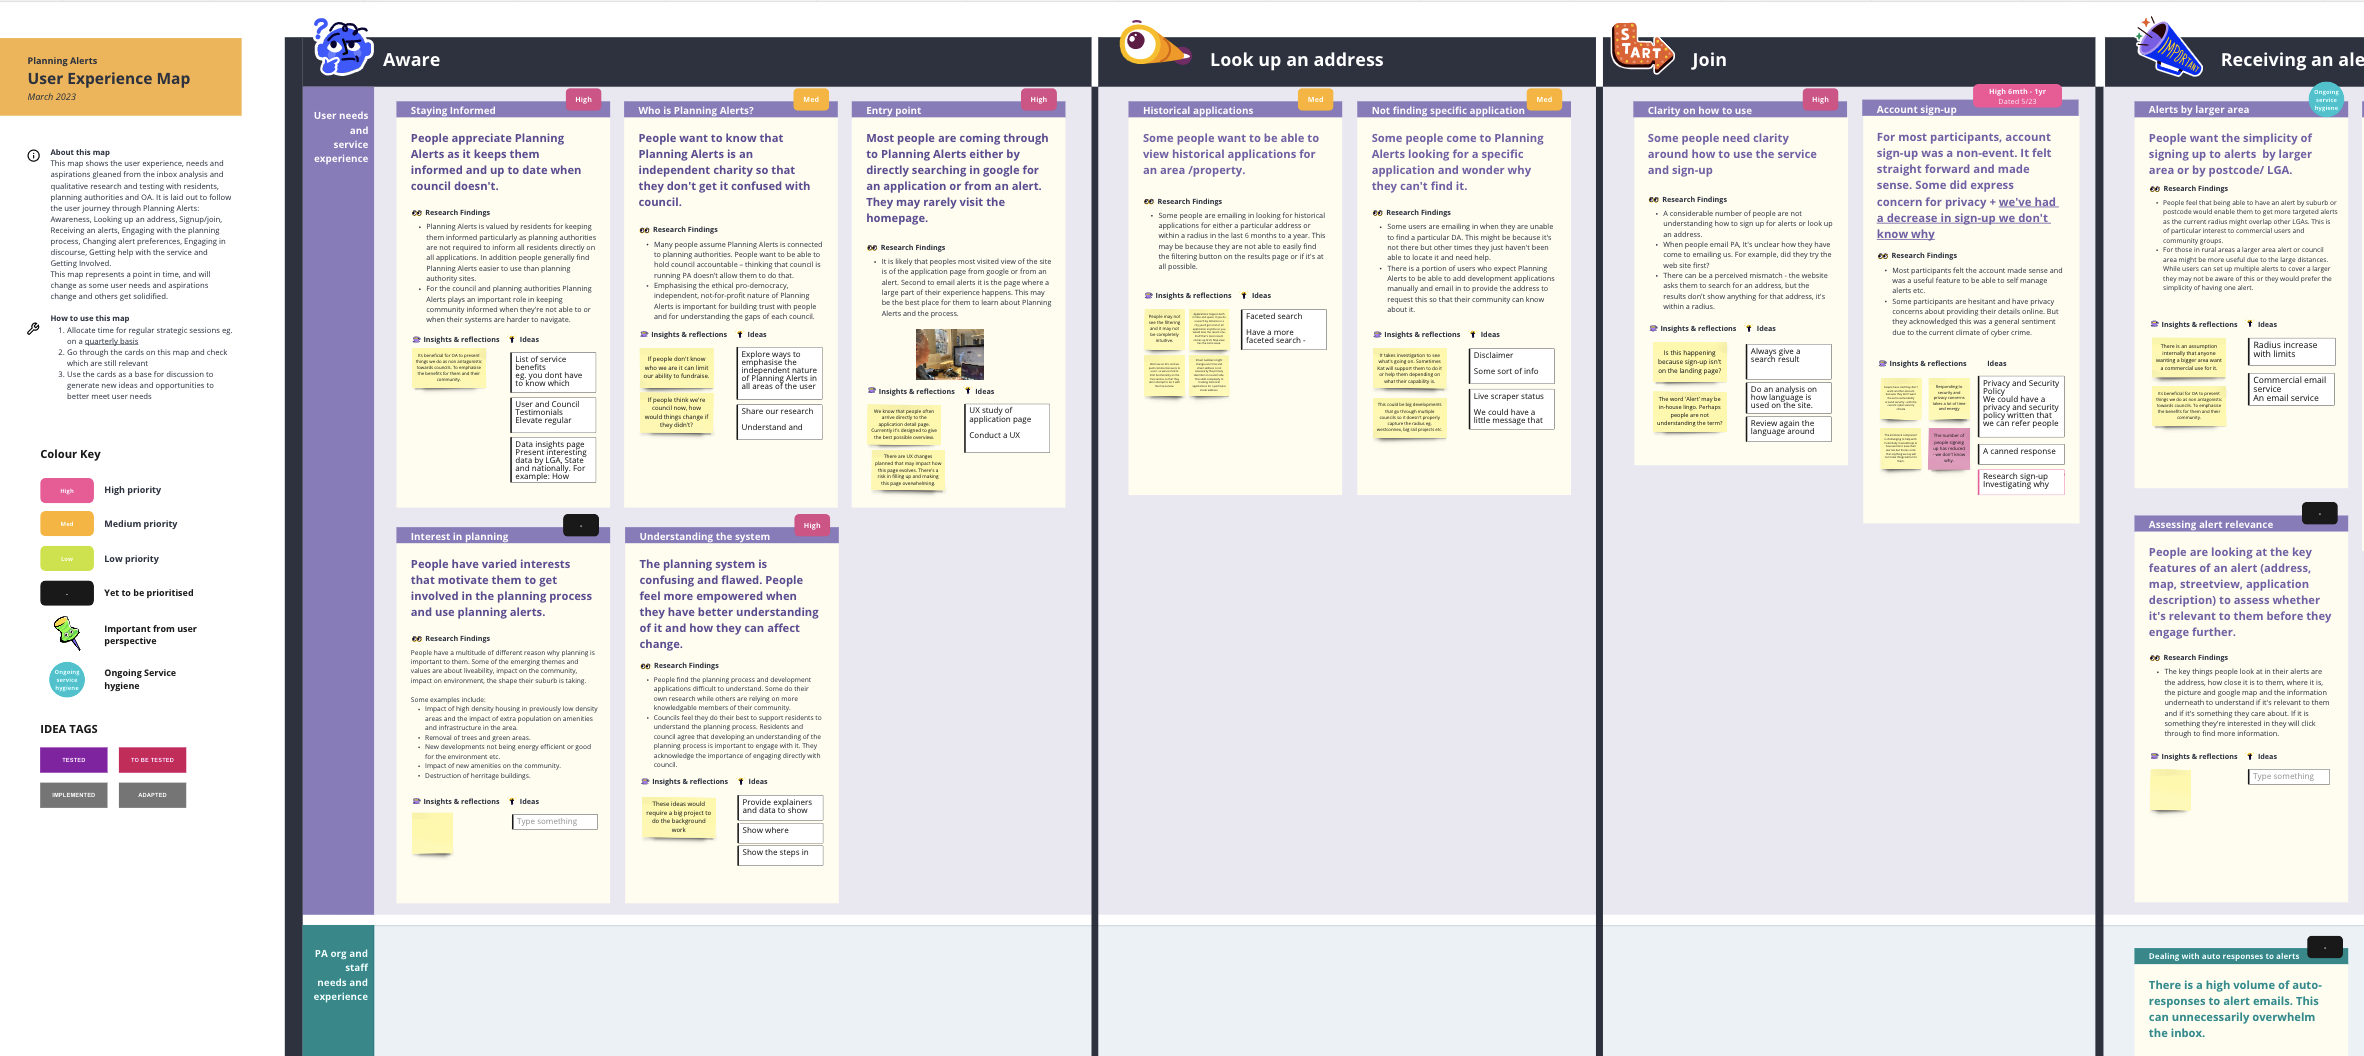Select the purple TESTED idea tag

[74, 760]
